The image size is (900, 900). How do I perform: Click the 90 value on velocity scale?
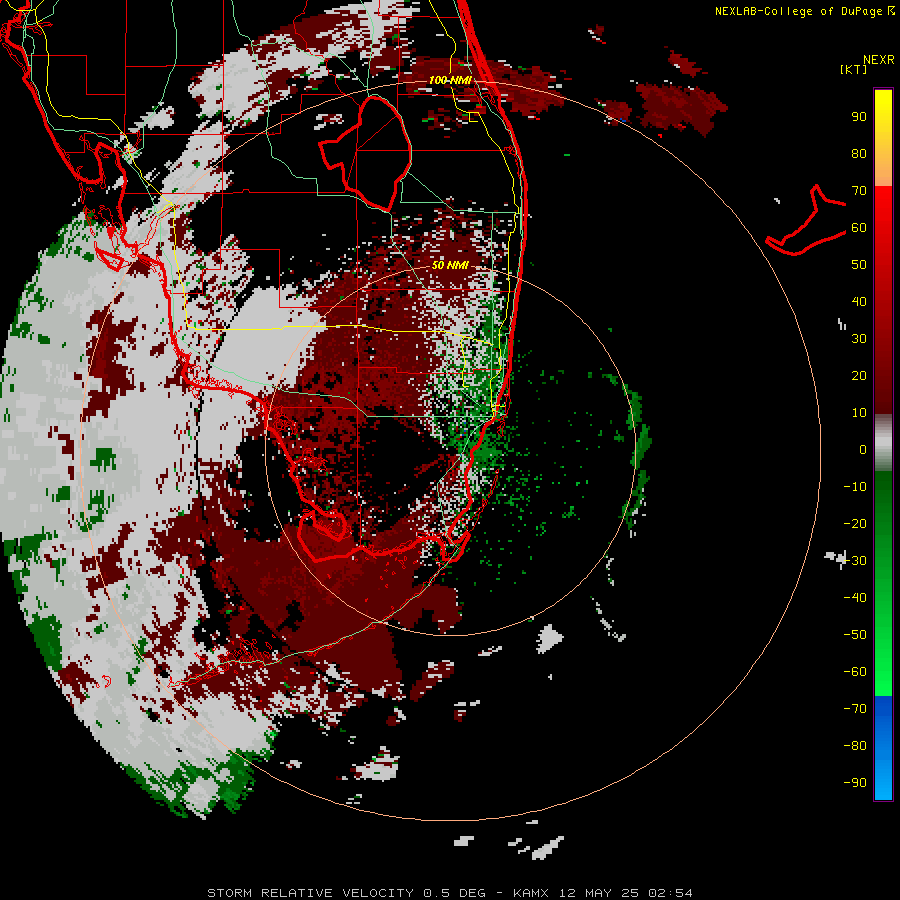[859, 117]
